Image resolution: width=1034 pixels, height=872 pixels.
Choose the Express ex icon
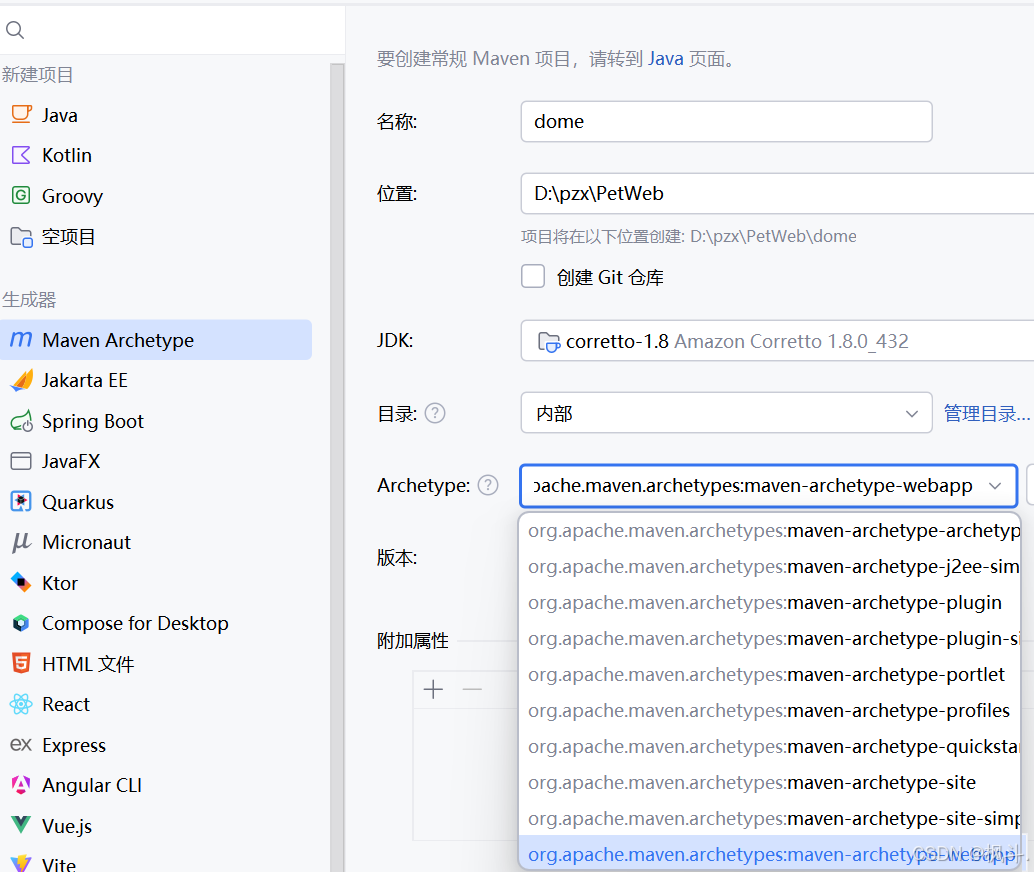(x=21, y=744)
